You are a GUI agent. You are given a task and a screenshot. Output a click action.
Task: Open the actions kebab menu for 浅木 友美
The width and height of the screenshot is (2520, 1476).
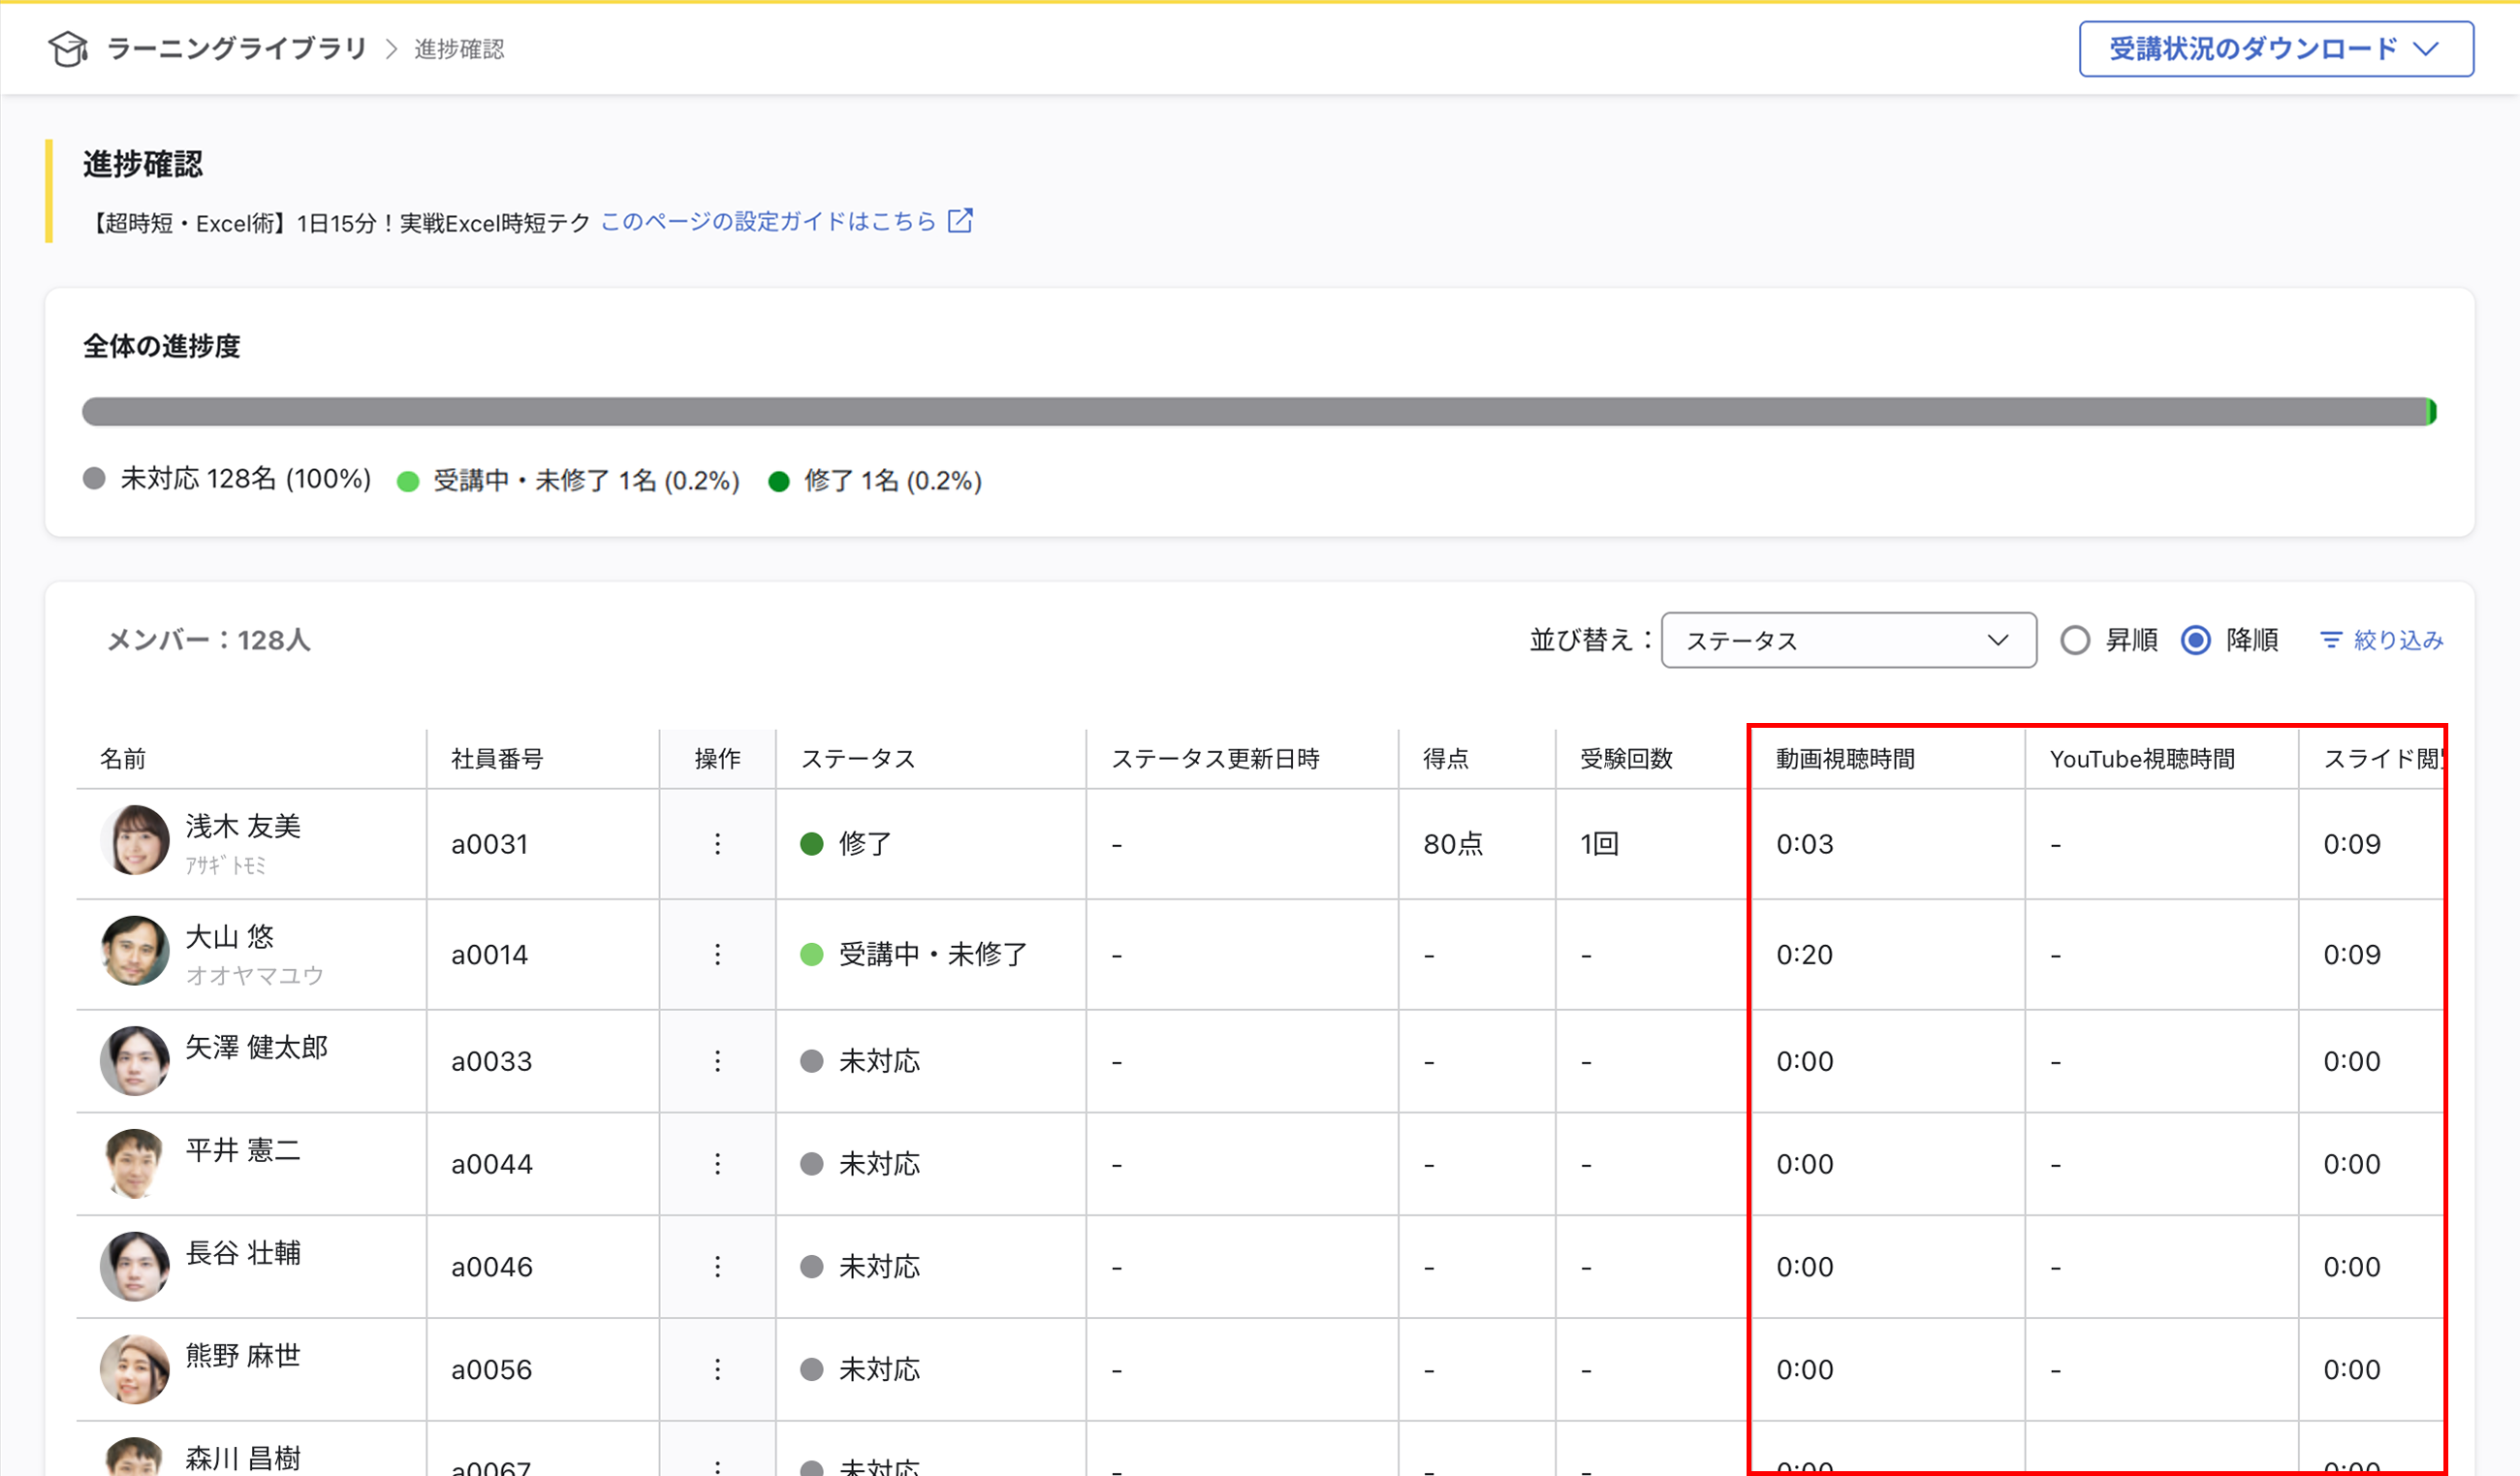tap(717, 843)
